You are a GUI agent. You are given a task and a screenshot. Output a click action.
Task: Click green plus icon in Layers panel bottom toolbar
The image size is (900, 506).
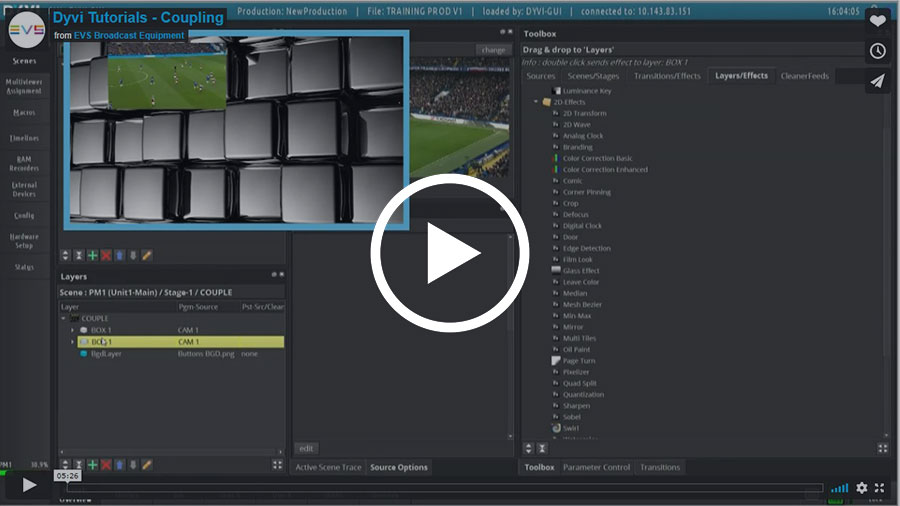coord(92,465)
